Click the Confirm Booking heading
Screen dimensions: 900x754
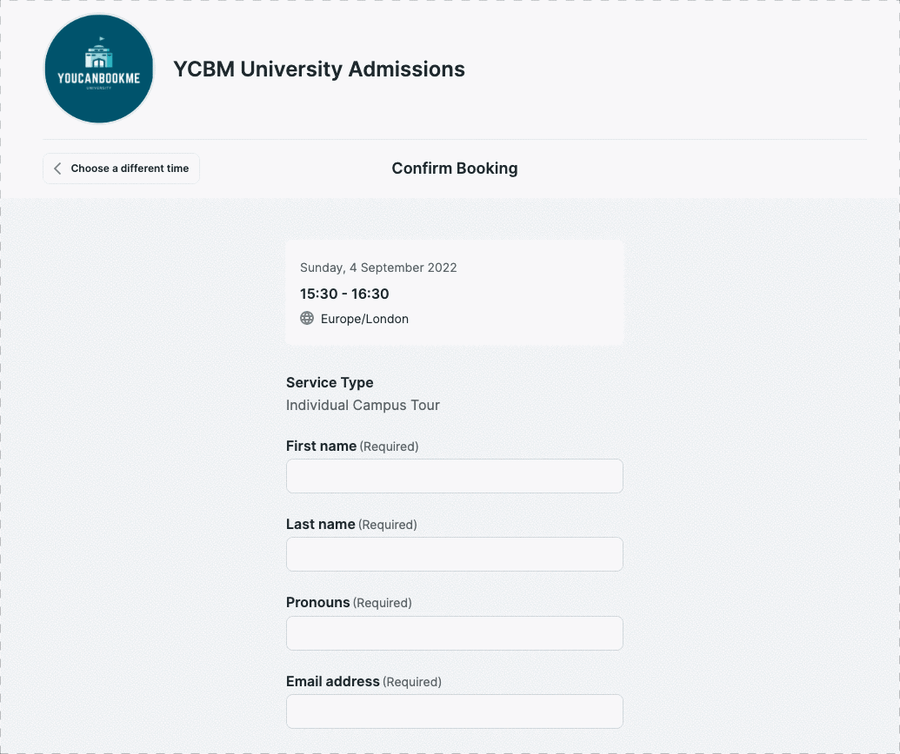454,168
